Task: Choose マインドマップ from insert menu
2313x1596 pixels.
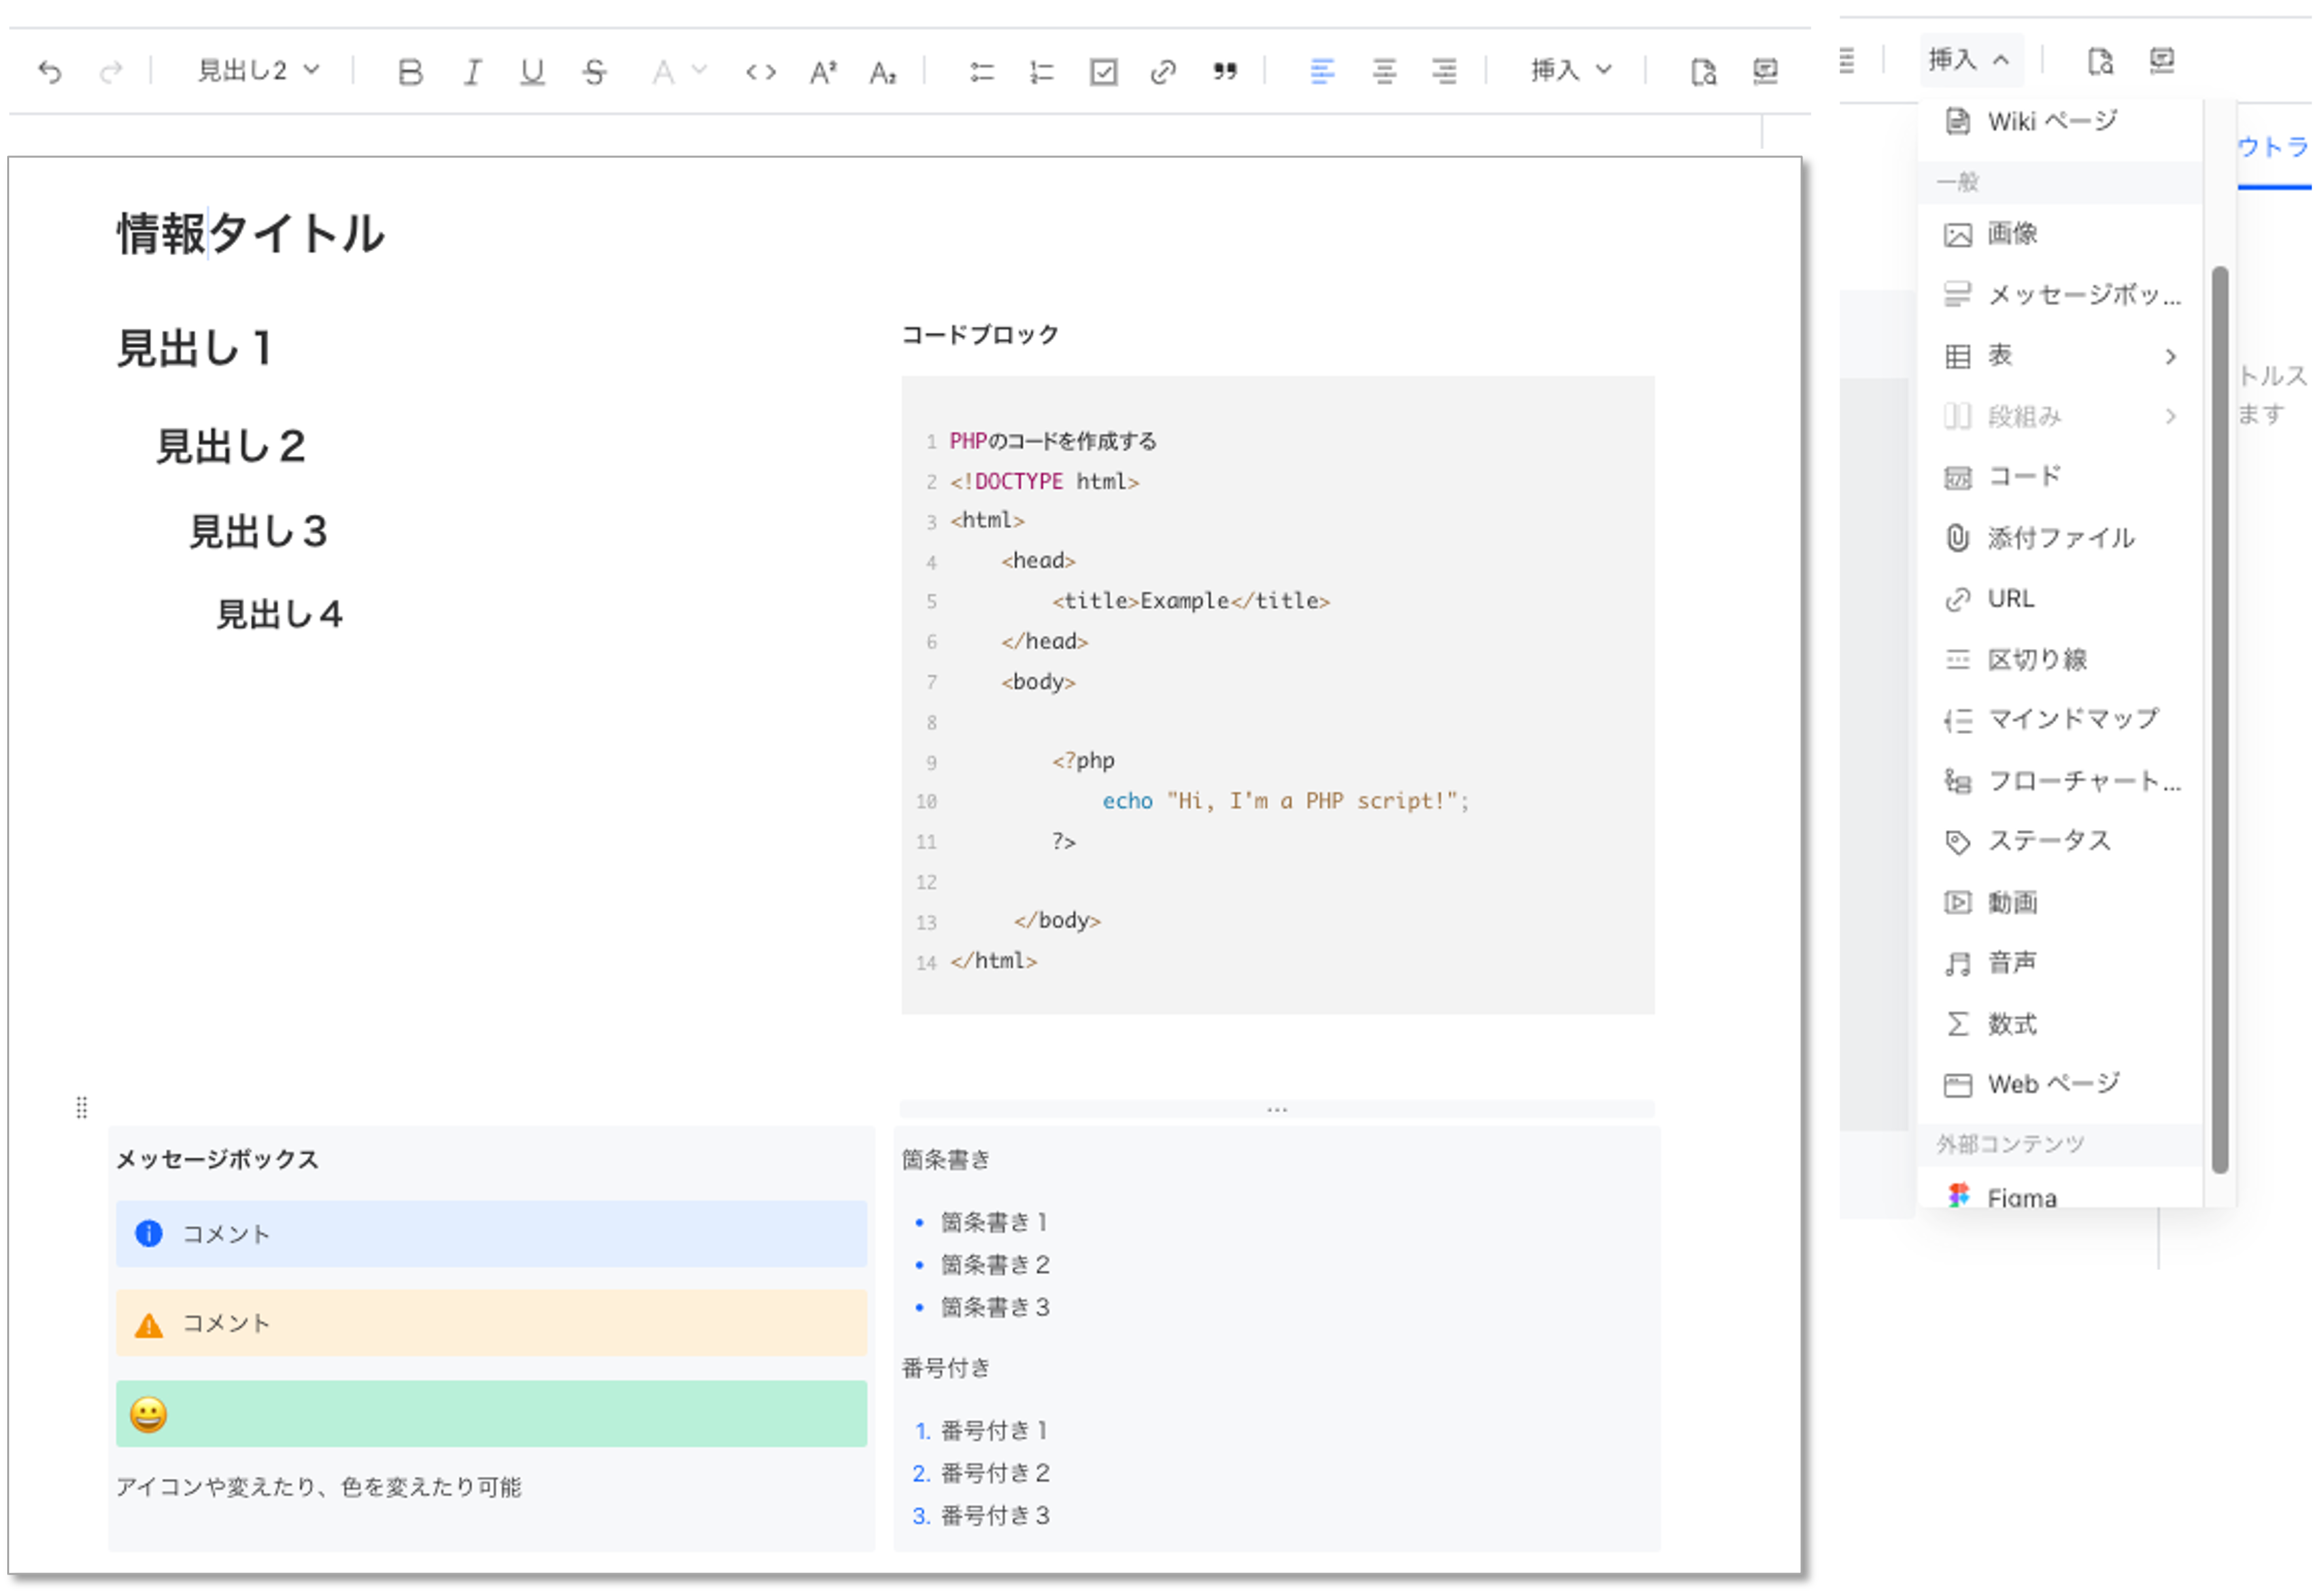Action: pyautogui.click(x=2072, y=719)
